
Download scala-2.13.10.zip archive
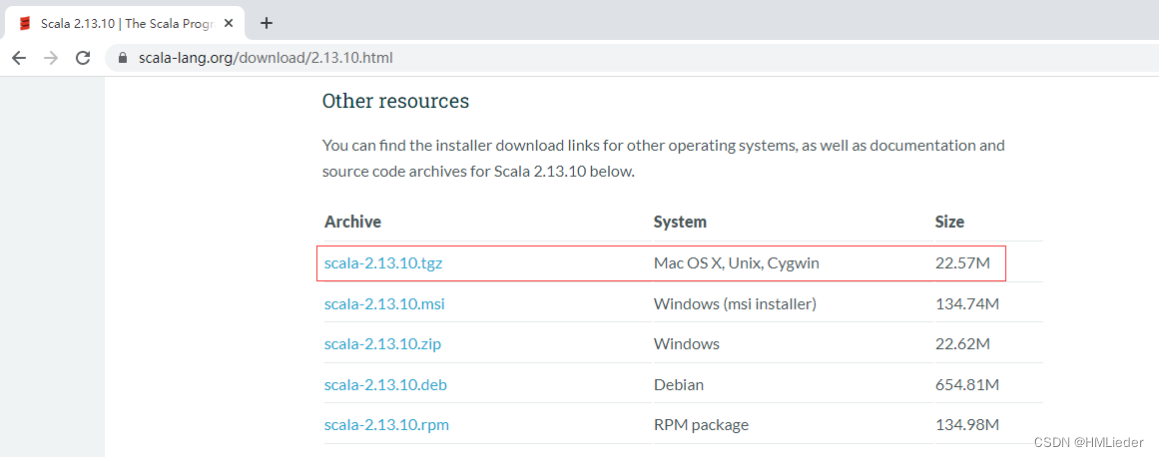(382, 344)
